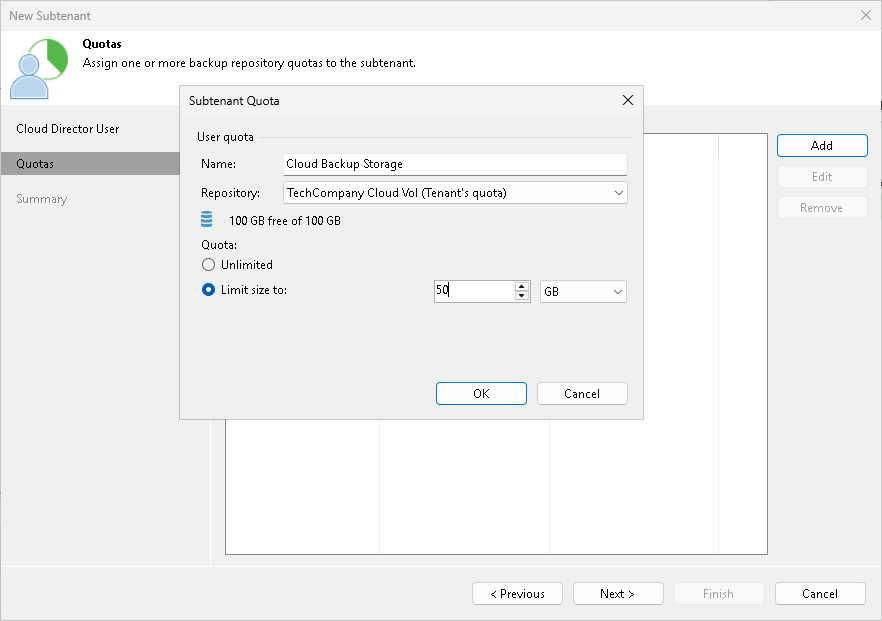The height and width of the screenshot is (621, 882).
Task: Click the GB unit dropdown chevron
Action: 617,291
